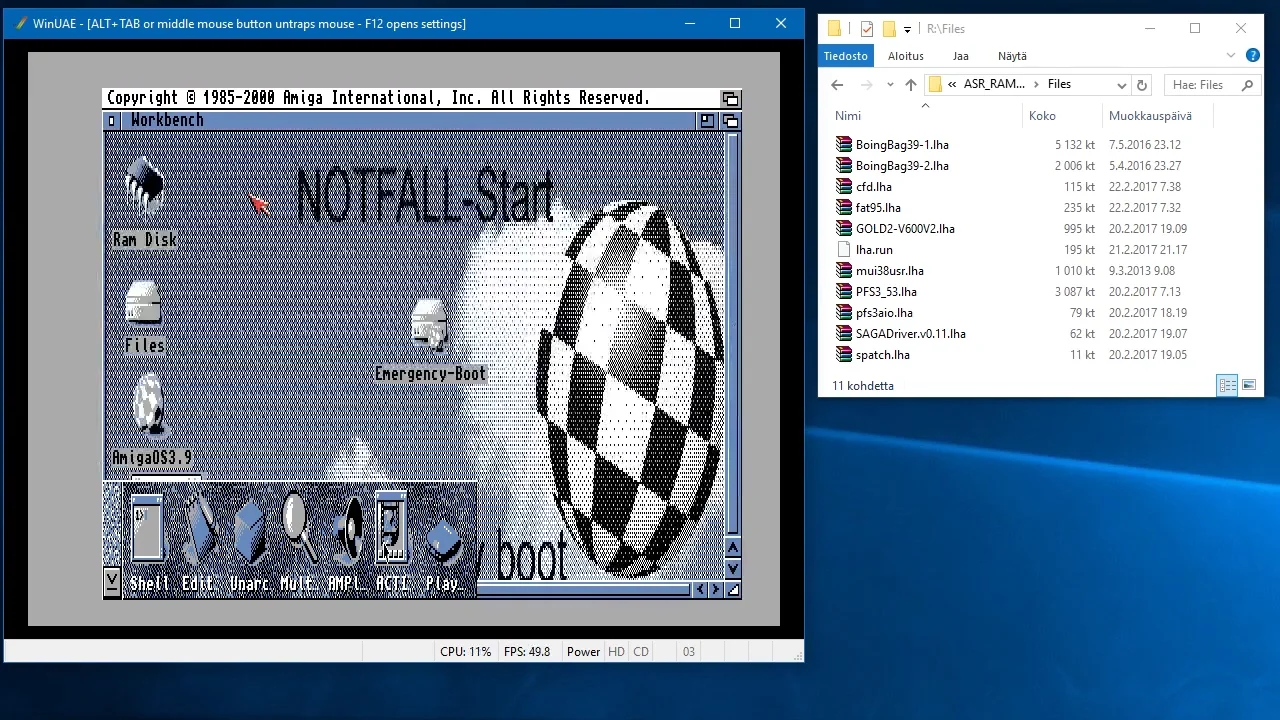
Task: Click the Workbench window depth gadget
Action: [731, 120]
